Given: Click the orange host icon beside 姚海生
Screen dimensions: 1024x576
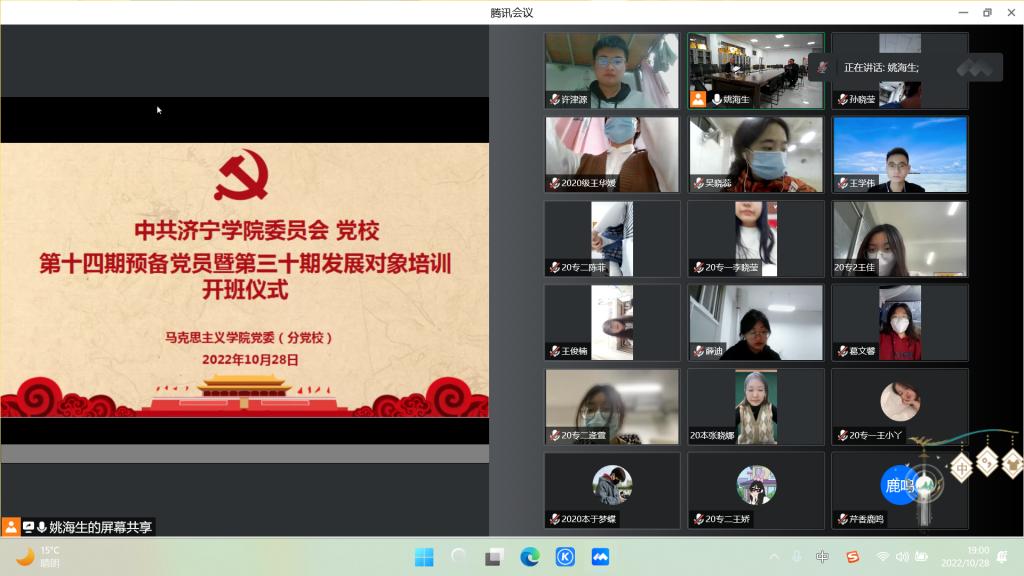Looking at the screenshot, I should pyautogui.click(x=698, y=100).
